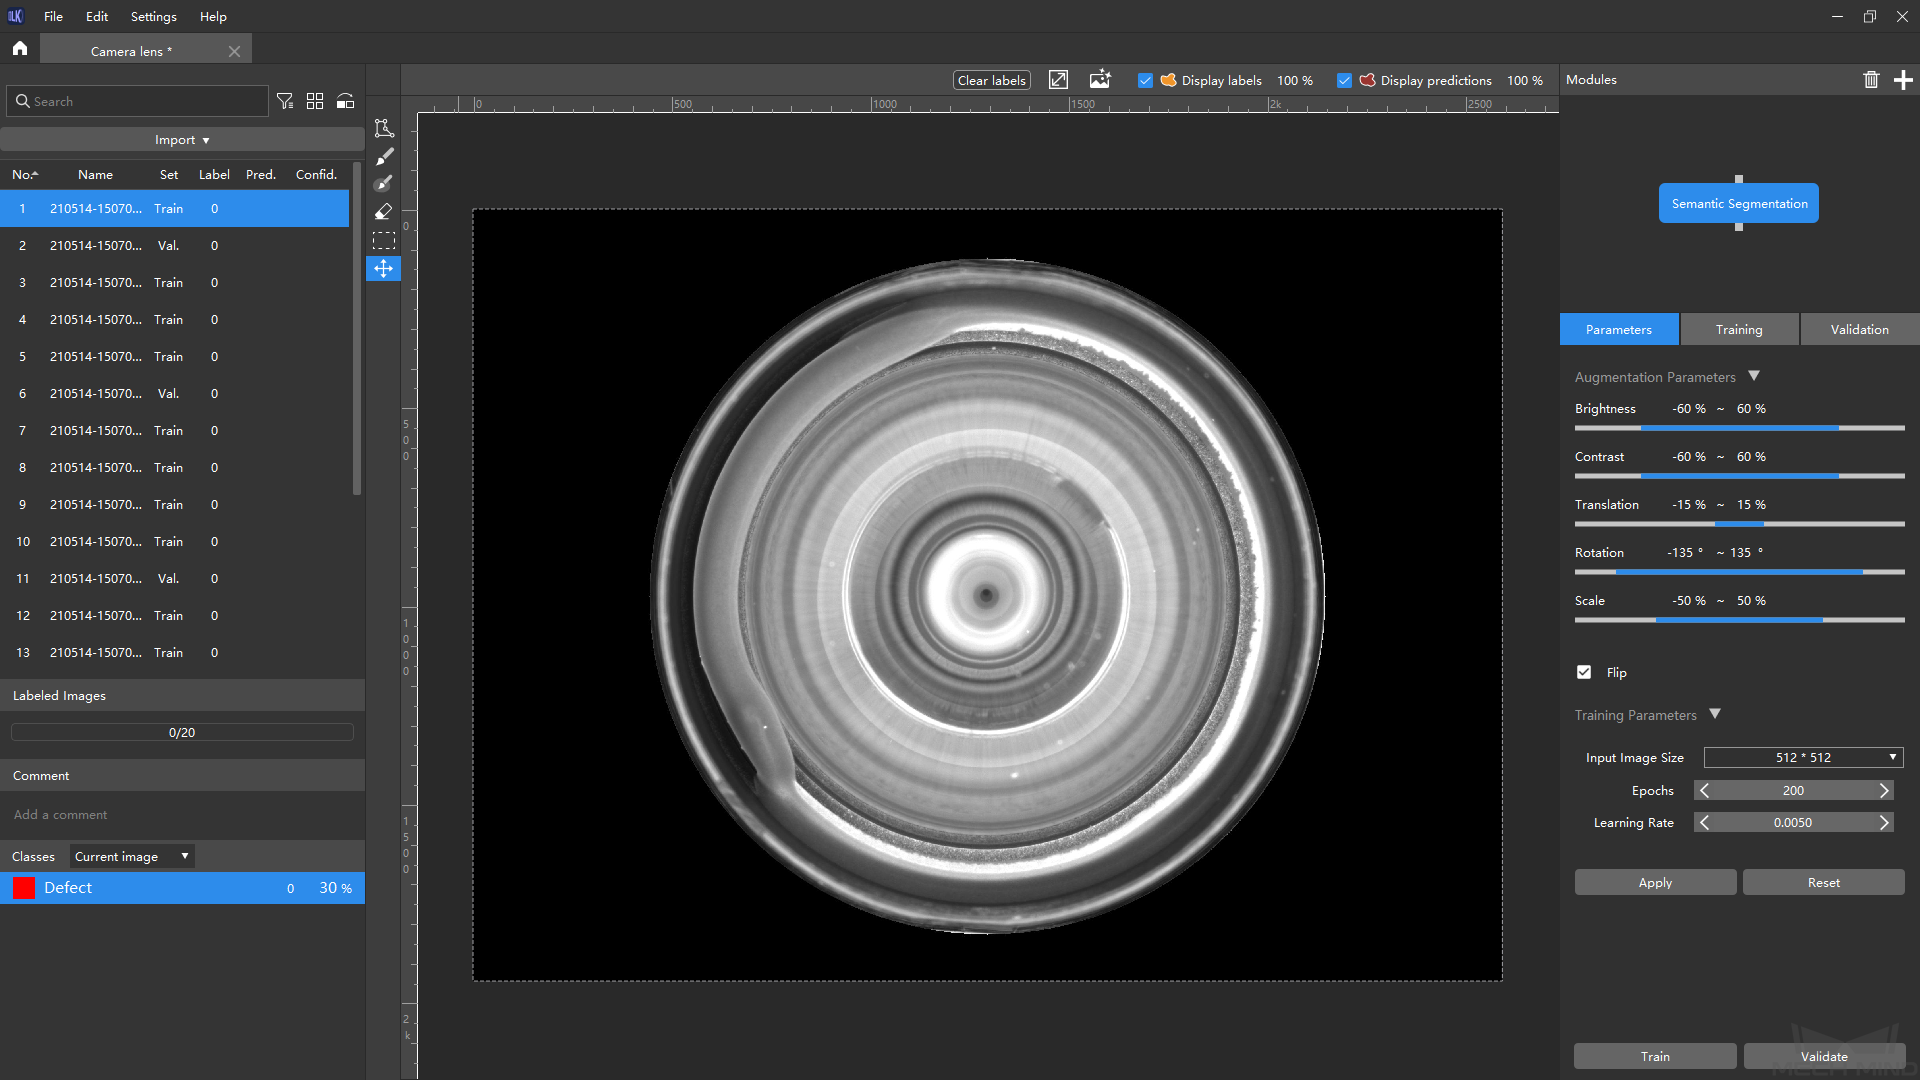Open the Settings menu
Image resolution: width=1920 pixels, height=1080 pixels.
tap(153, 16)
